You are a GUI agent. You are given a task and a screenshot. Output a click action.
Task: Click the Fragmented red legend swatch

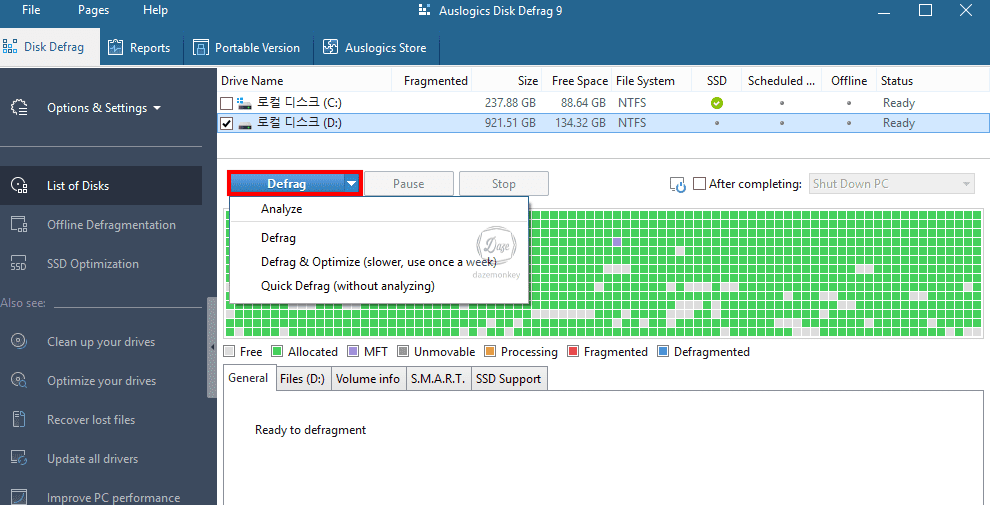tap(573, 351)
